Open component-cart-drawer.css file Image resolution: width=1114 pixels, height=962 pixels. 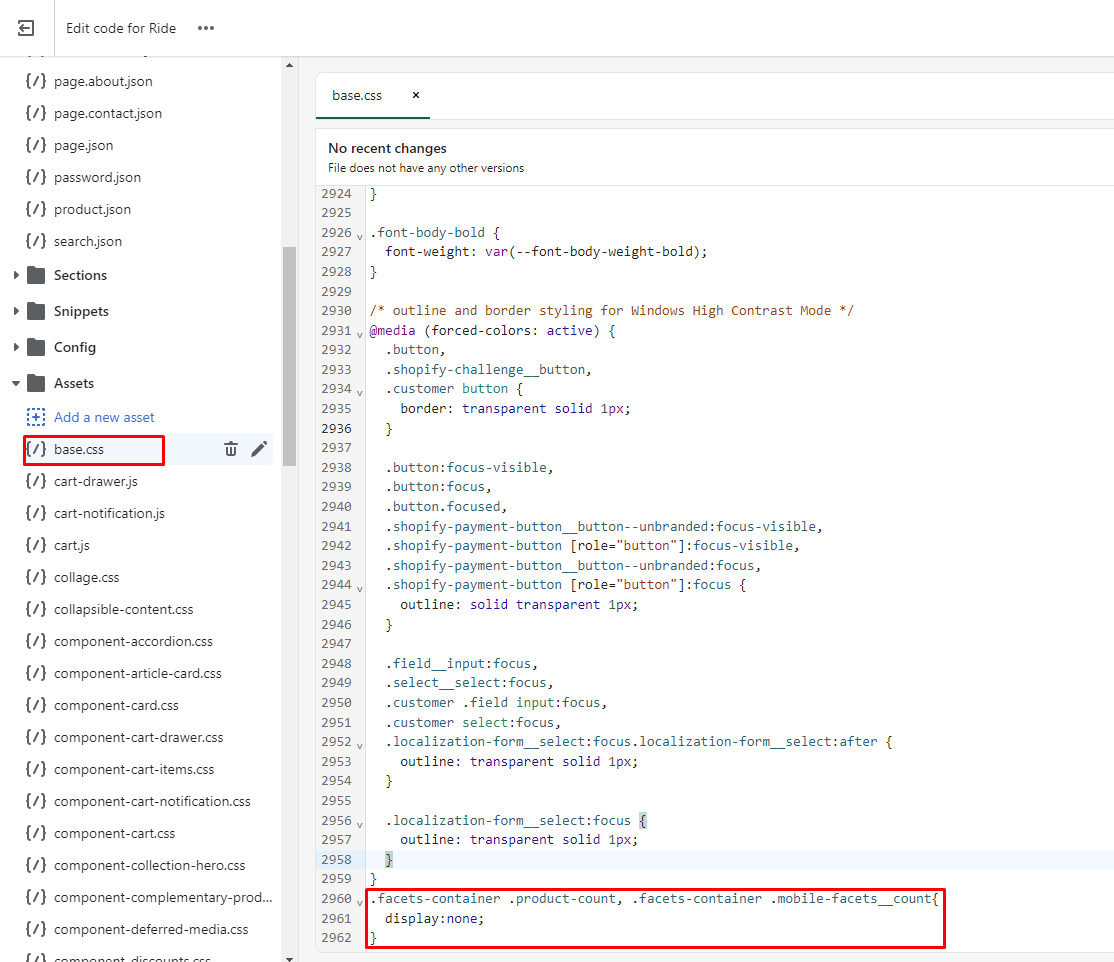pos(139,737)
